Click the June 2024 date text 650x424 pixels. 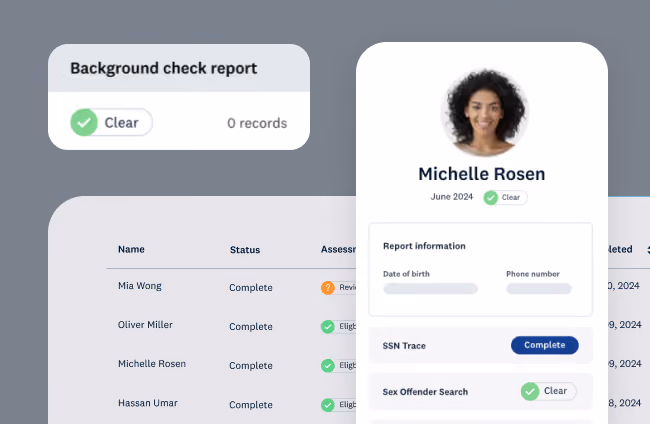pyautogui.click(x=451, y=196)
